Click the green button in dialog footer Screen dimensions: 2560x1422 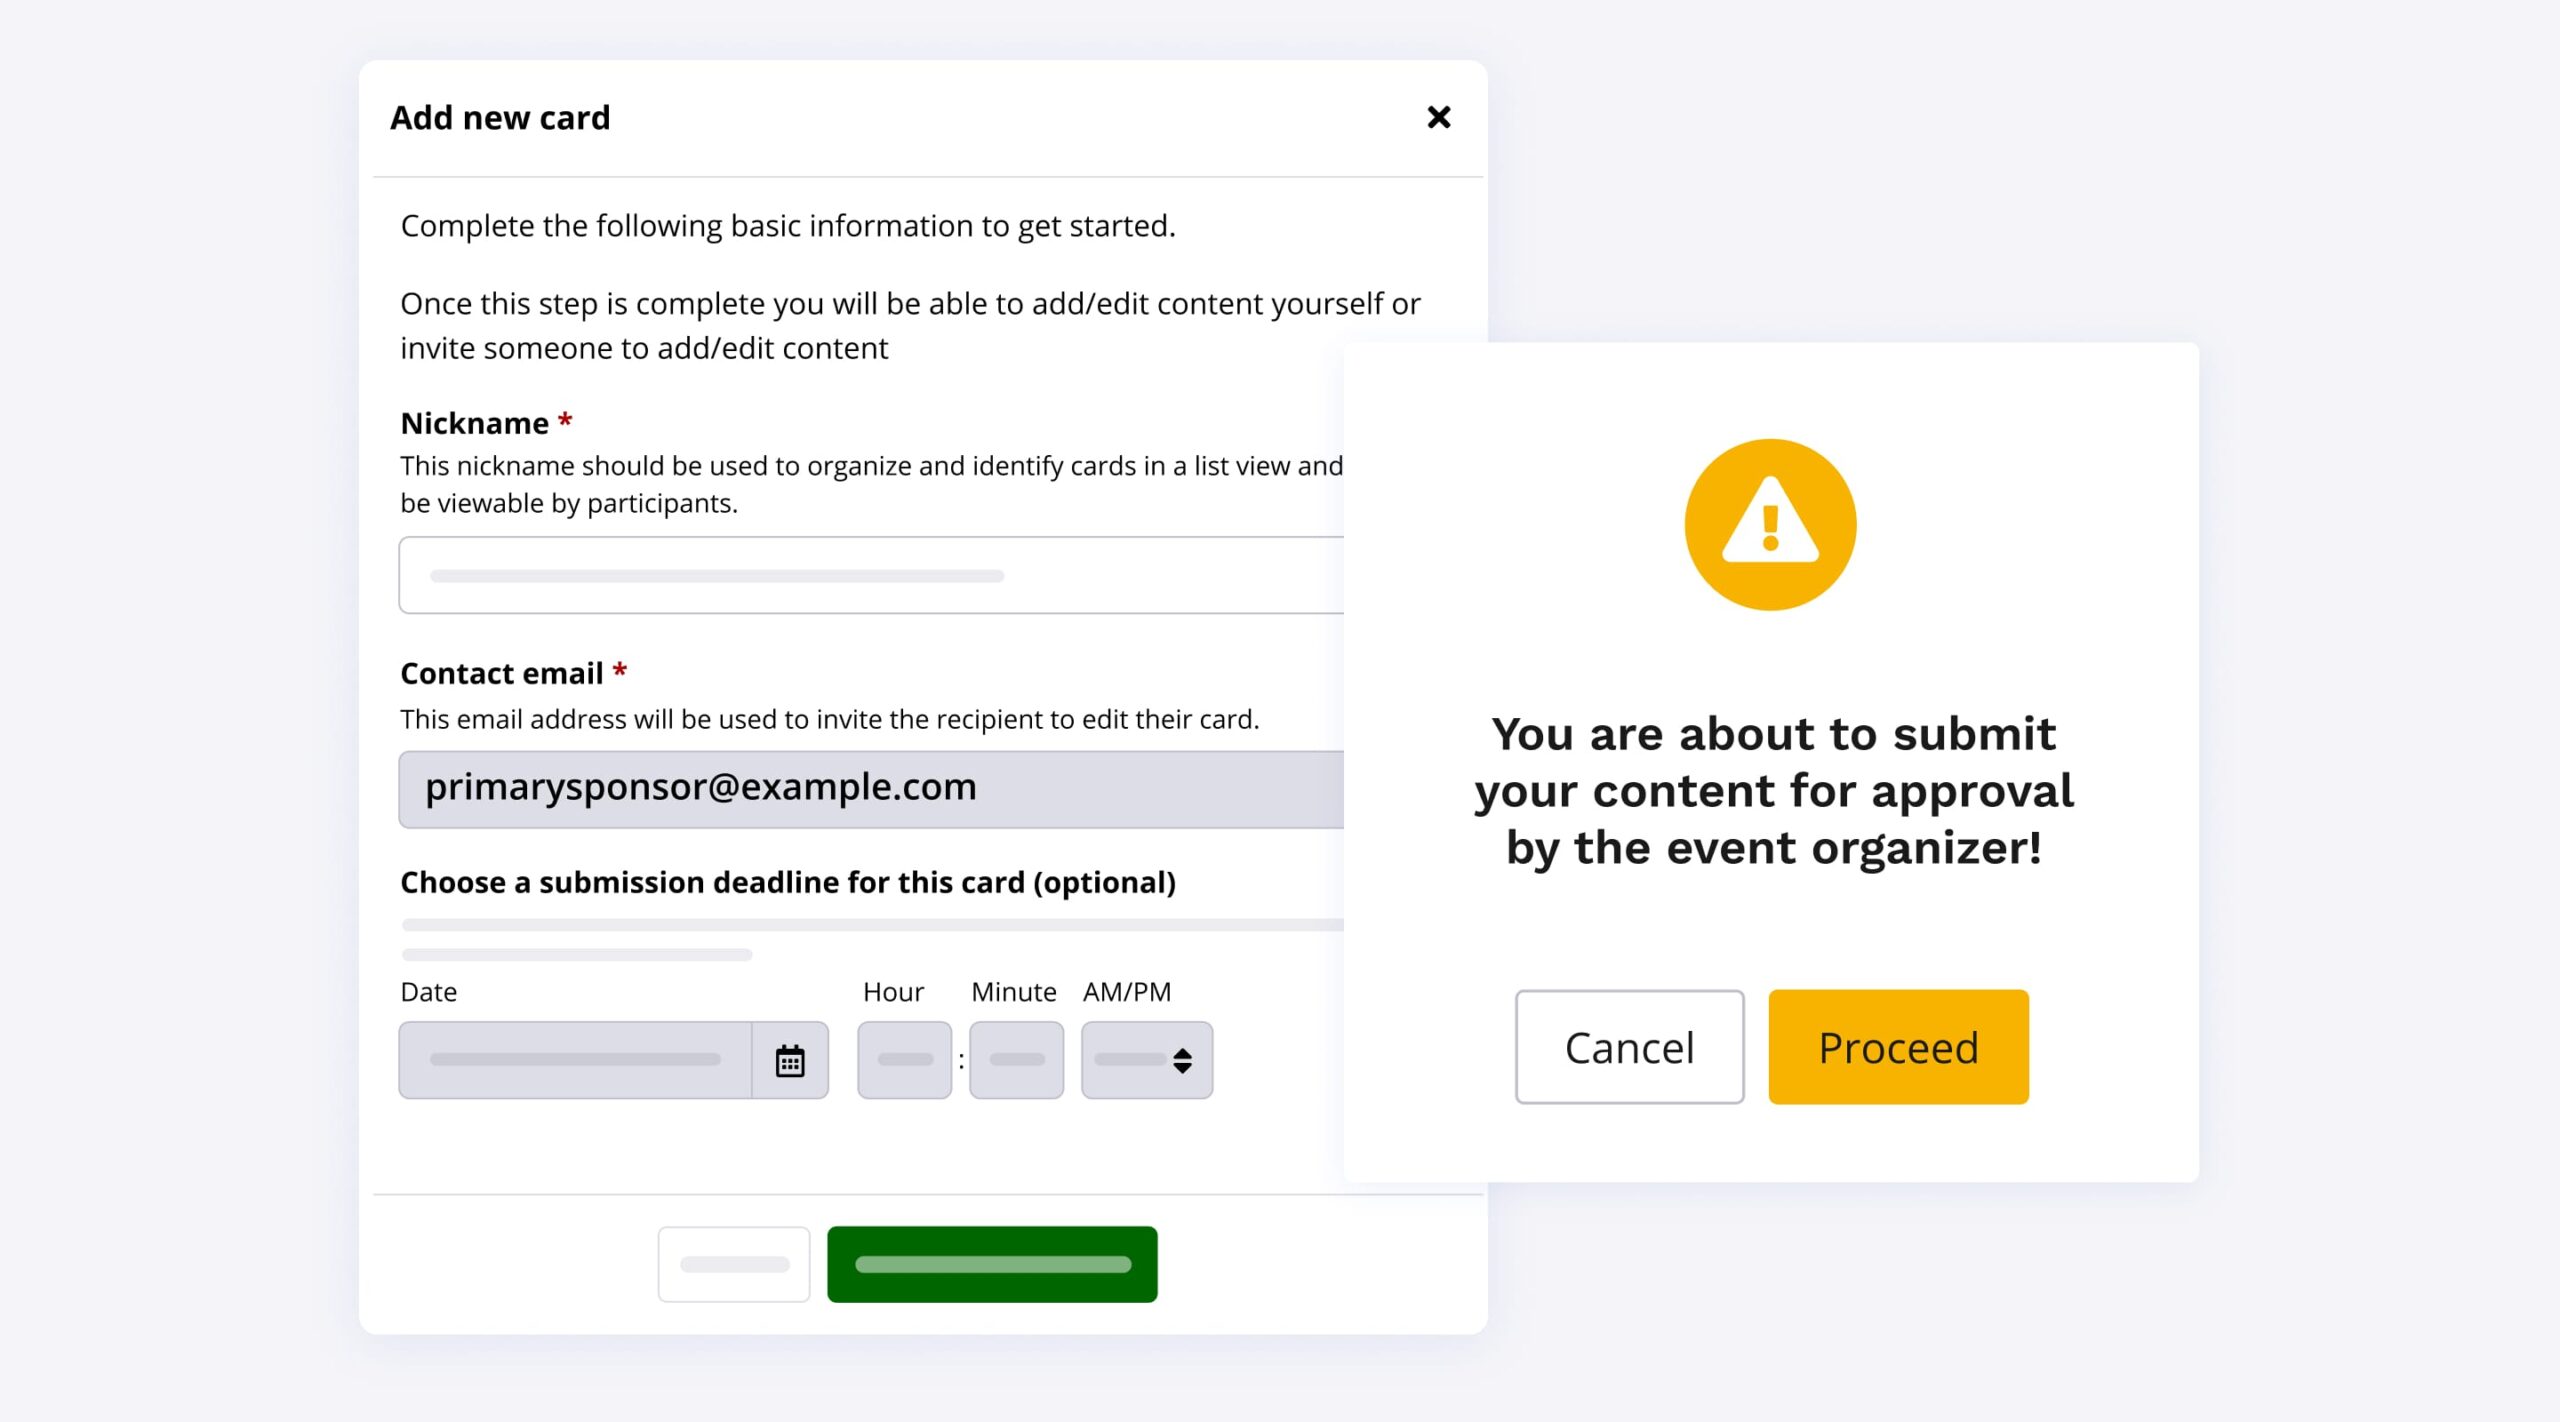tap(992, 1264)
